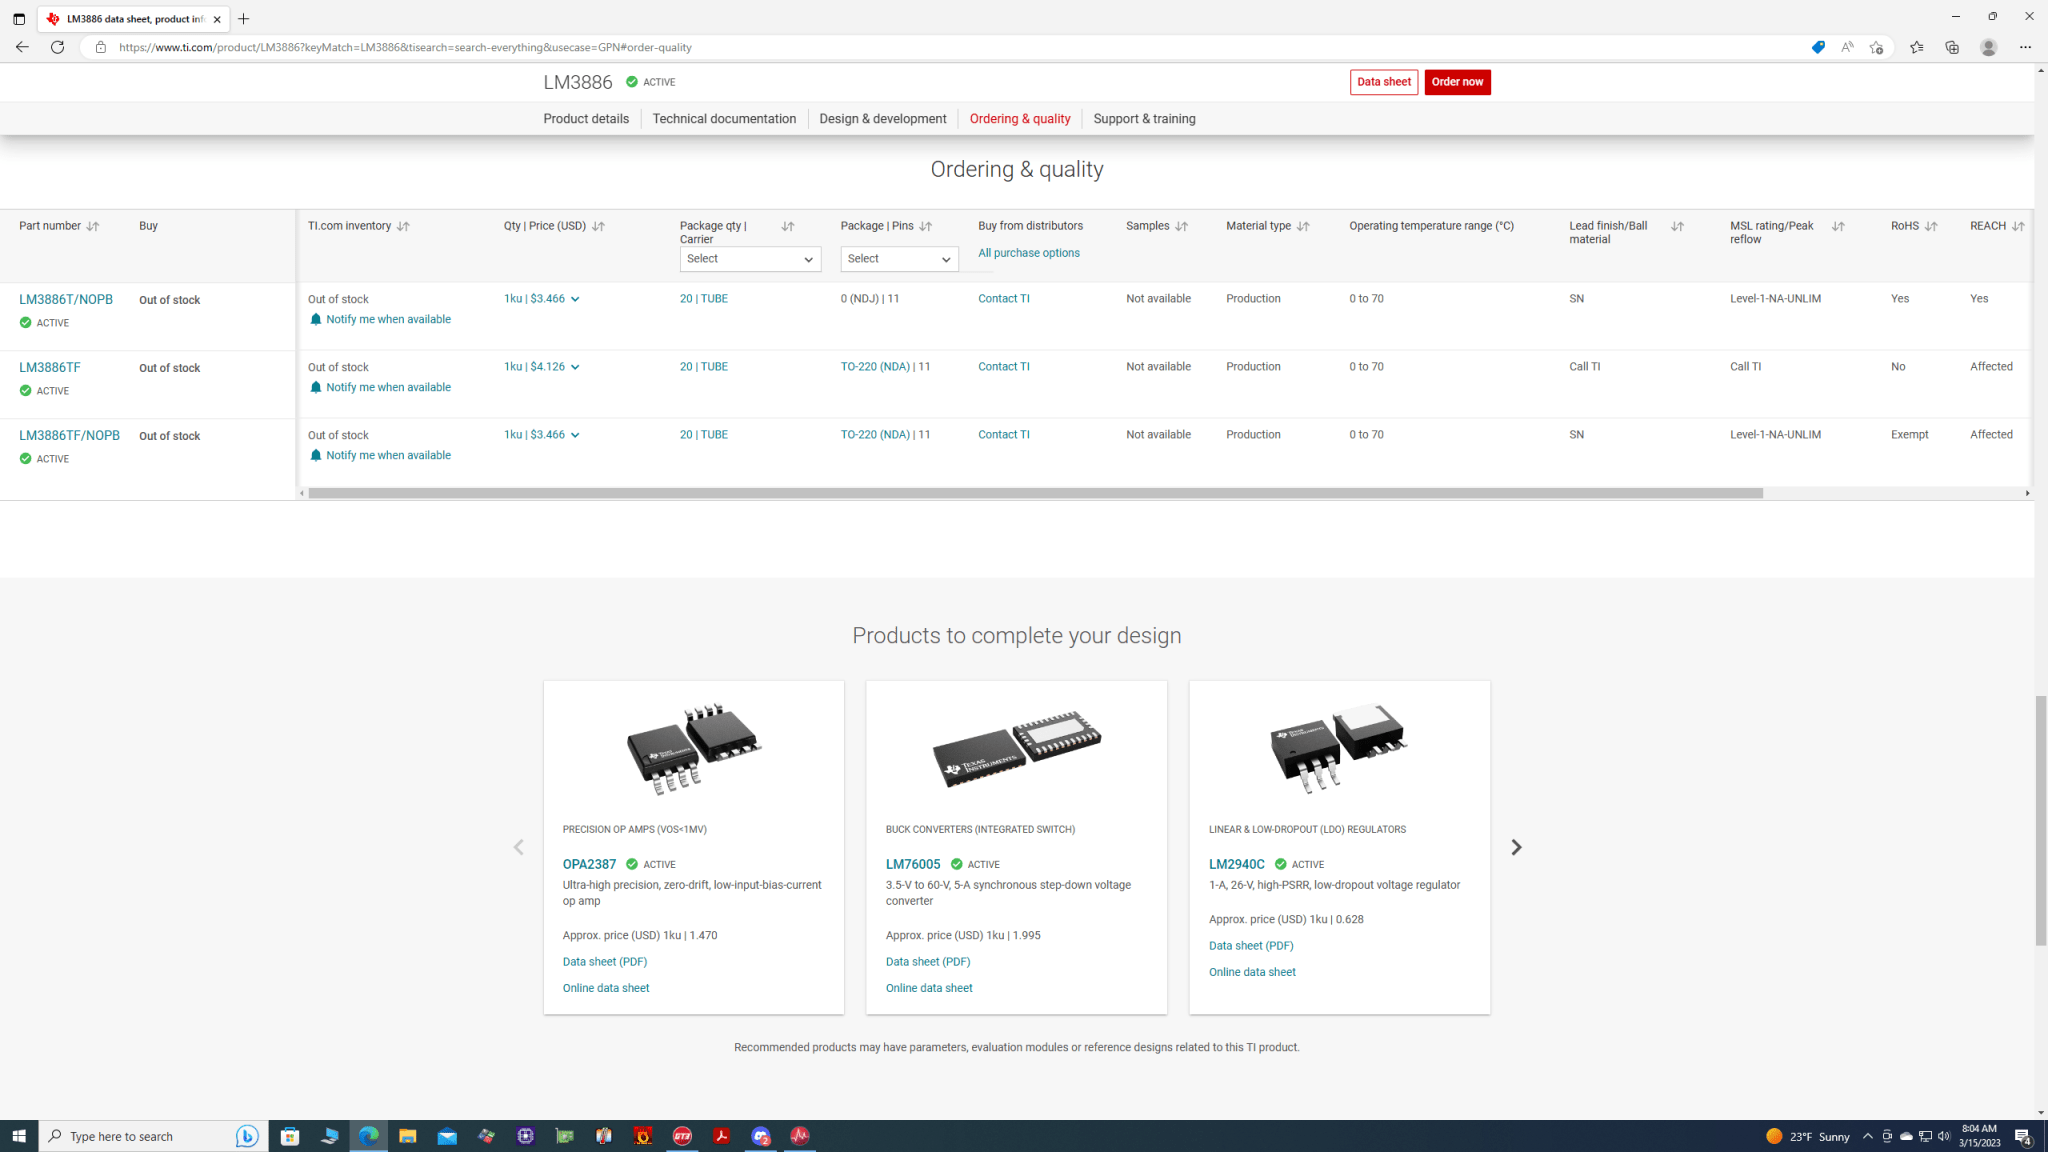Open Microsoft Store from taskbar

290,1136
